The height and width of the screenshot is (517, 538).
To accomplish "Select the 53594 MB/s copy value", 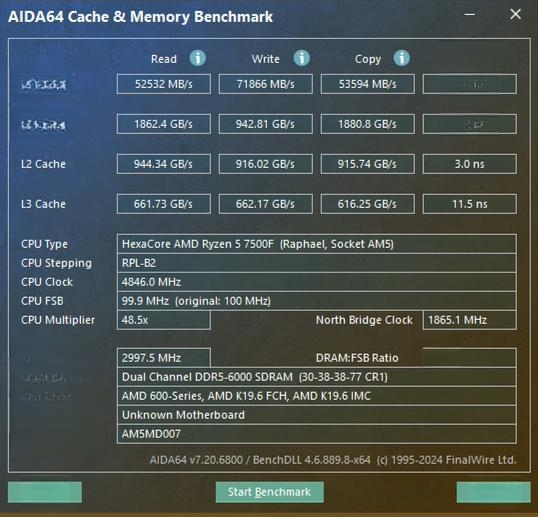I will 367,84.
